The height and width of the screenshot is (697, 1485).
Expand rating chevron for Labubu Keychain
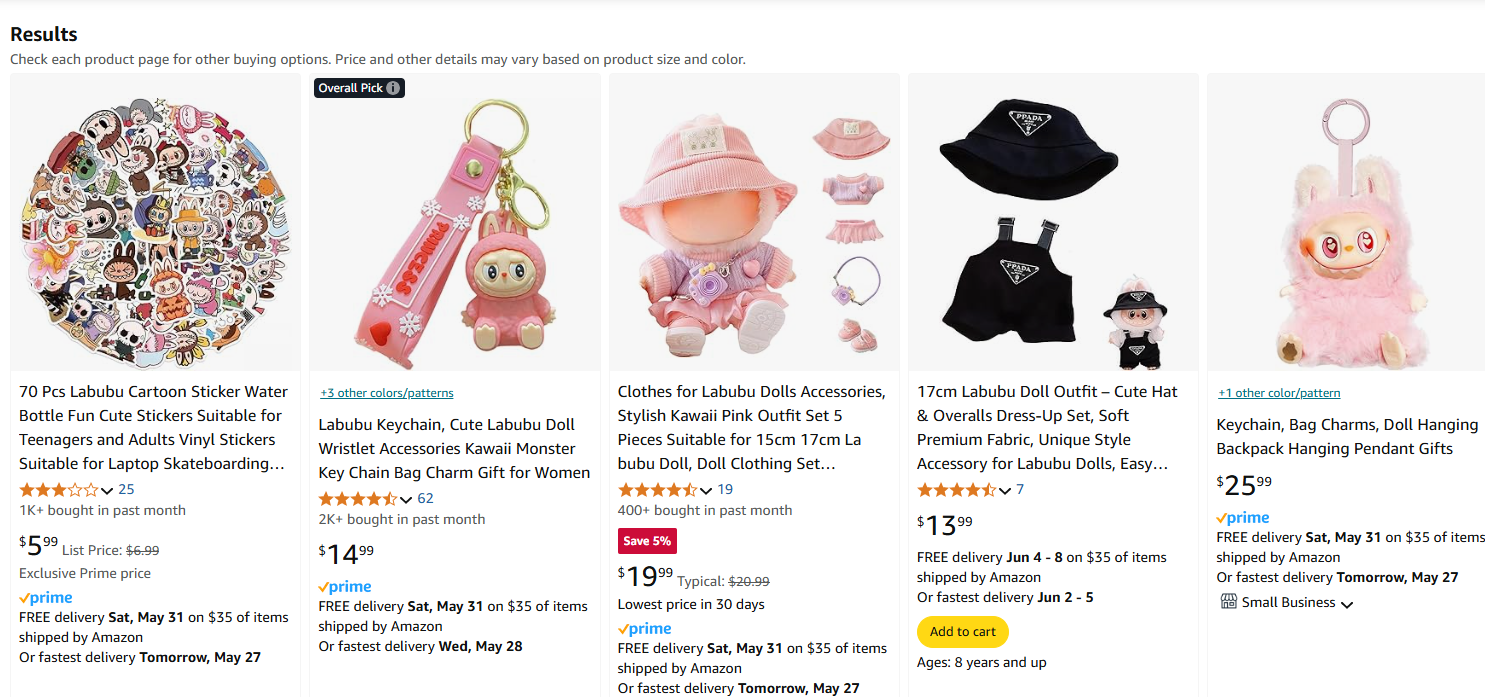(406, 500)
